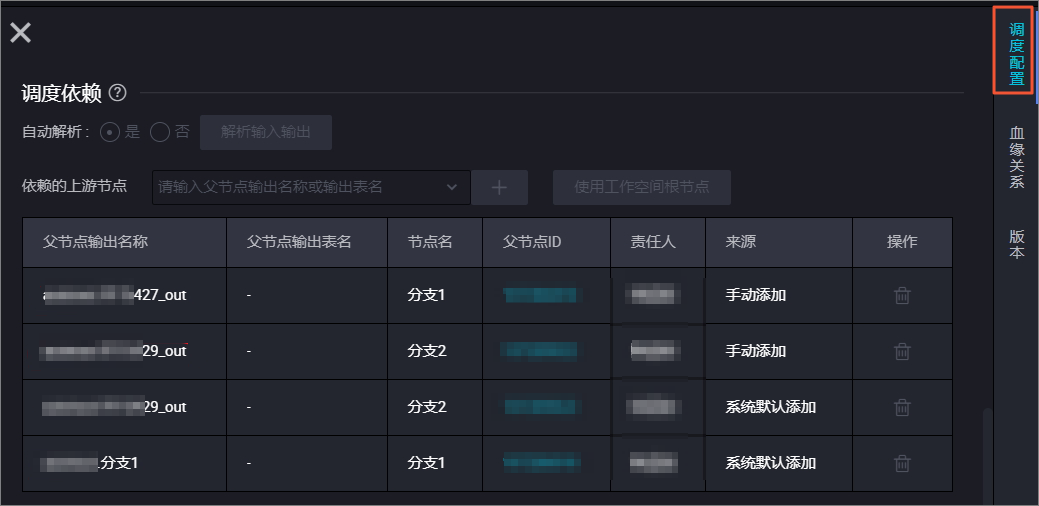Select the 是 auto-parse radio button
Screen dimensions: 1039x506
[110, 132]
